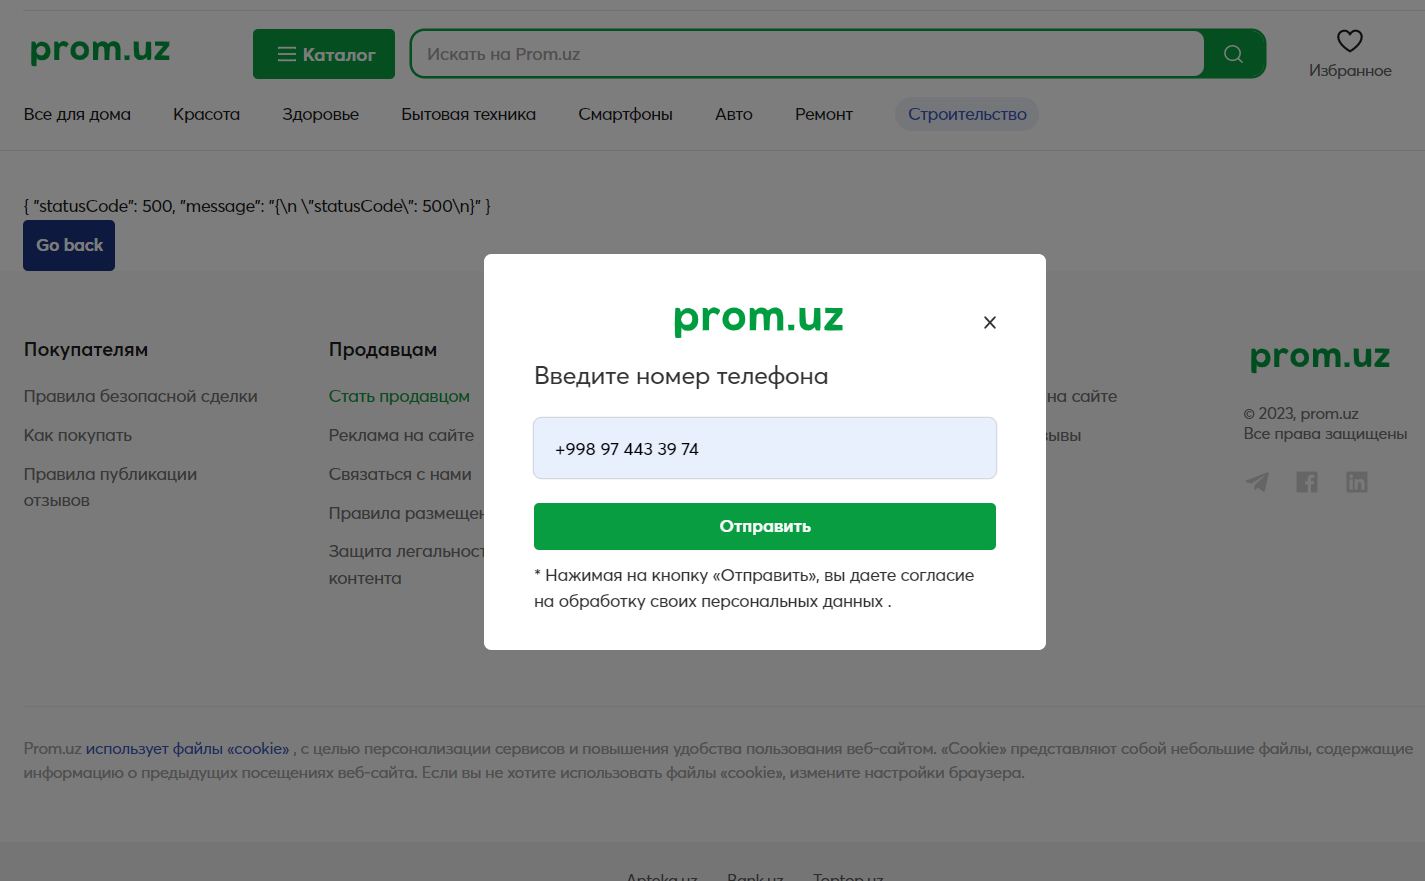Screen dimensions: 1425x881
Task: Click the footer prom.uz logo
Action: click(1320, 356)
